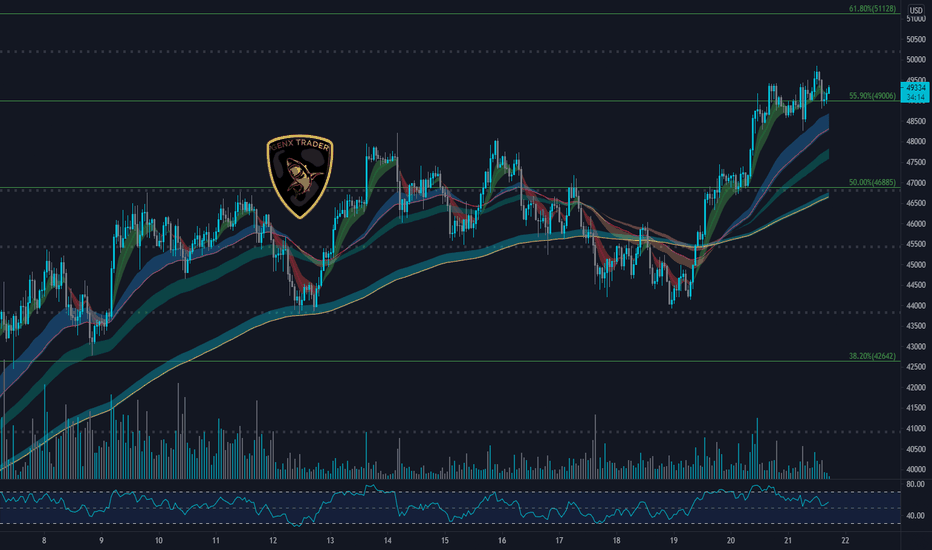932x550 pixels.
Task: Click the 40500 price axis label
Action: [916, 450]
